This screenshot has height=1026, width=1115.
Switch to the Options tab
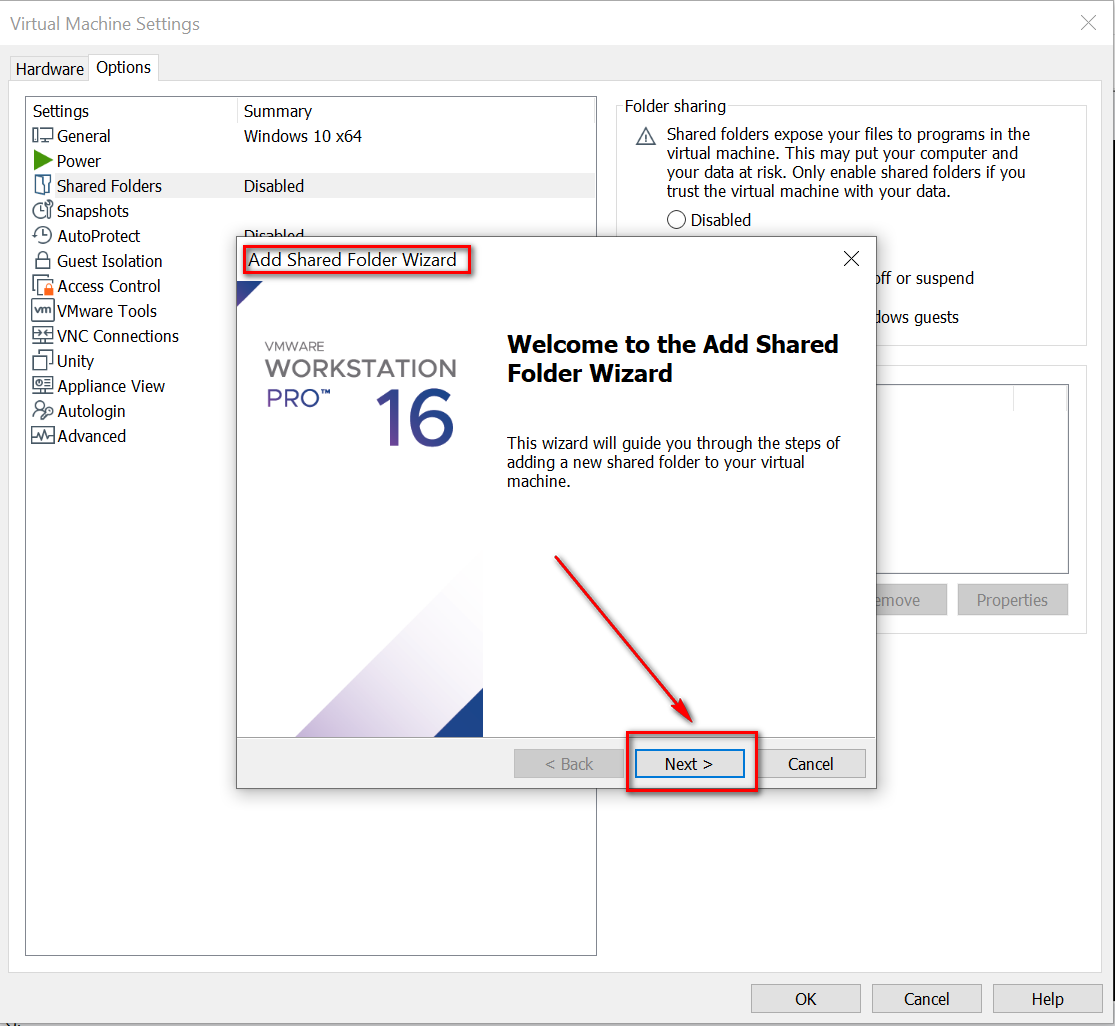(124, 68)
